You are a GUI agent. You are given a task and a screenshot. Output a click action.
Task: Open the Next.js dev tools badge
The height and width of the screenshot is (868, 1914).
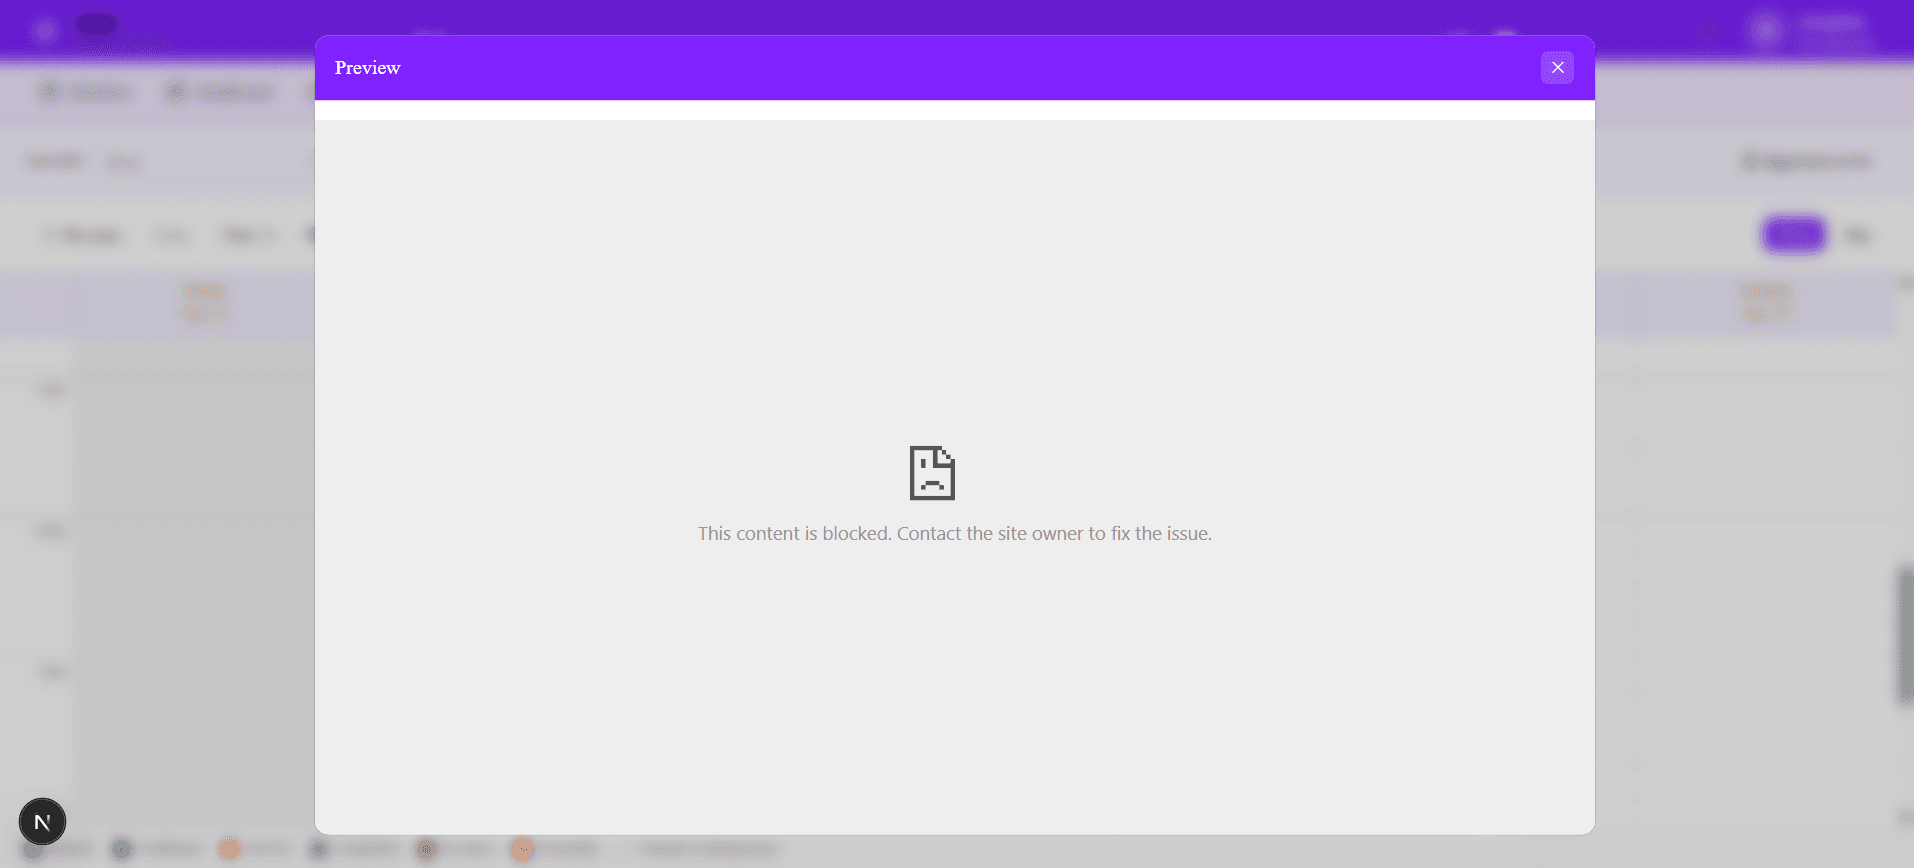42,822
